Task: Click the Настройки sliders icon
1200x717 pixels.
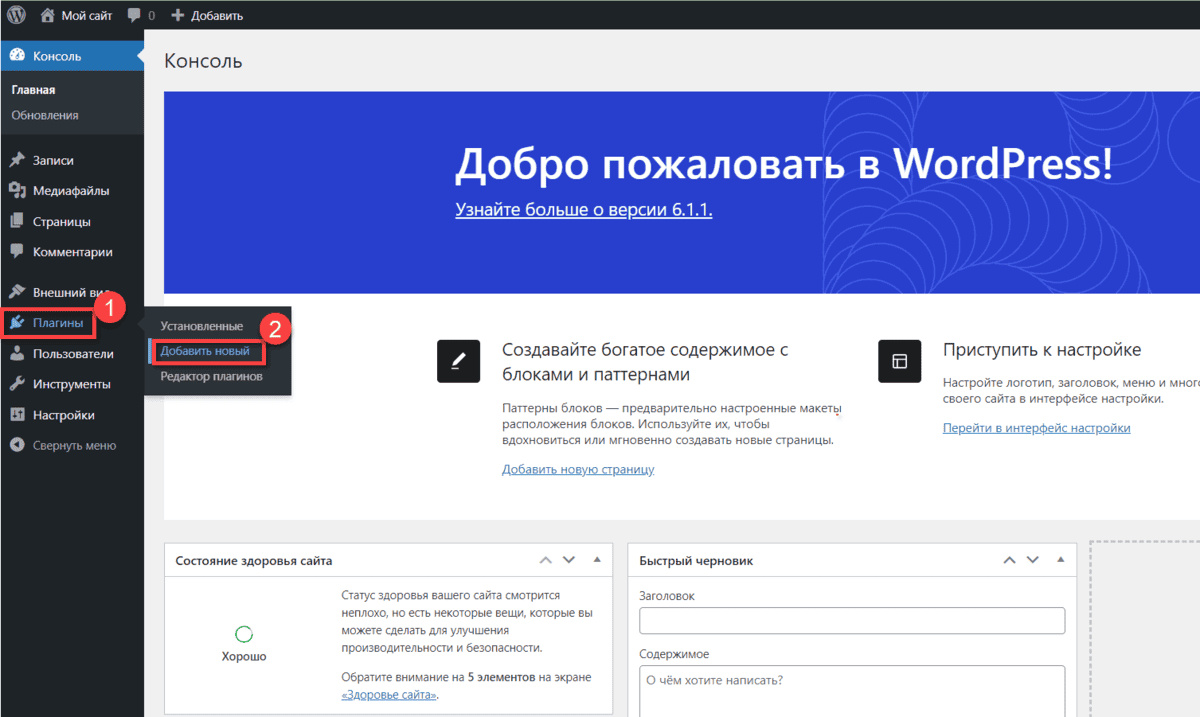Action: [17, 415]
